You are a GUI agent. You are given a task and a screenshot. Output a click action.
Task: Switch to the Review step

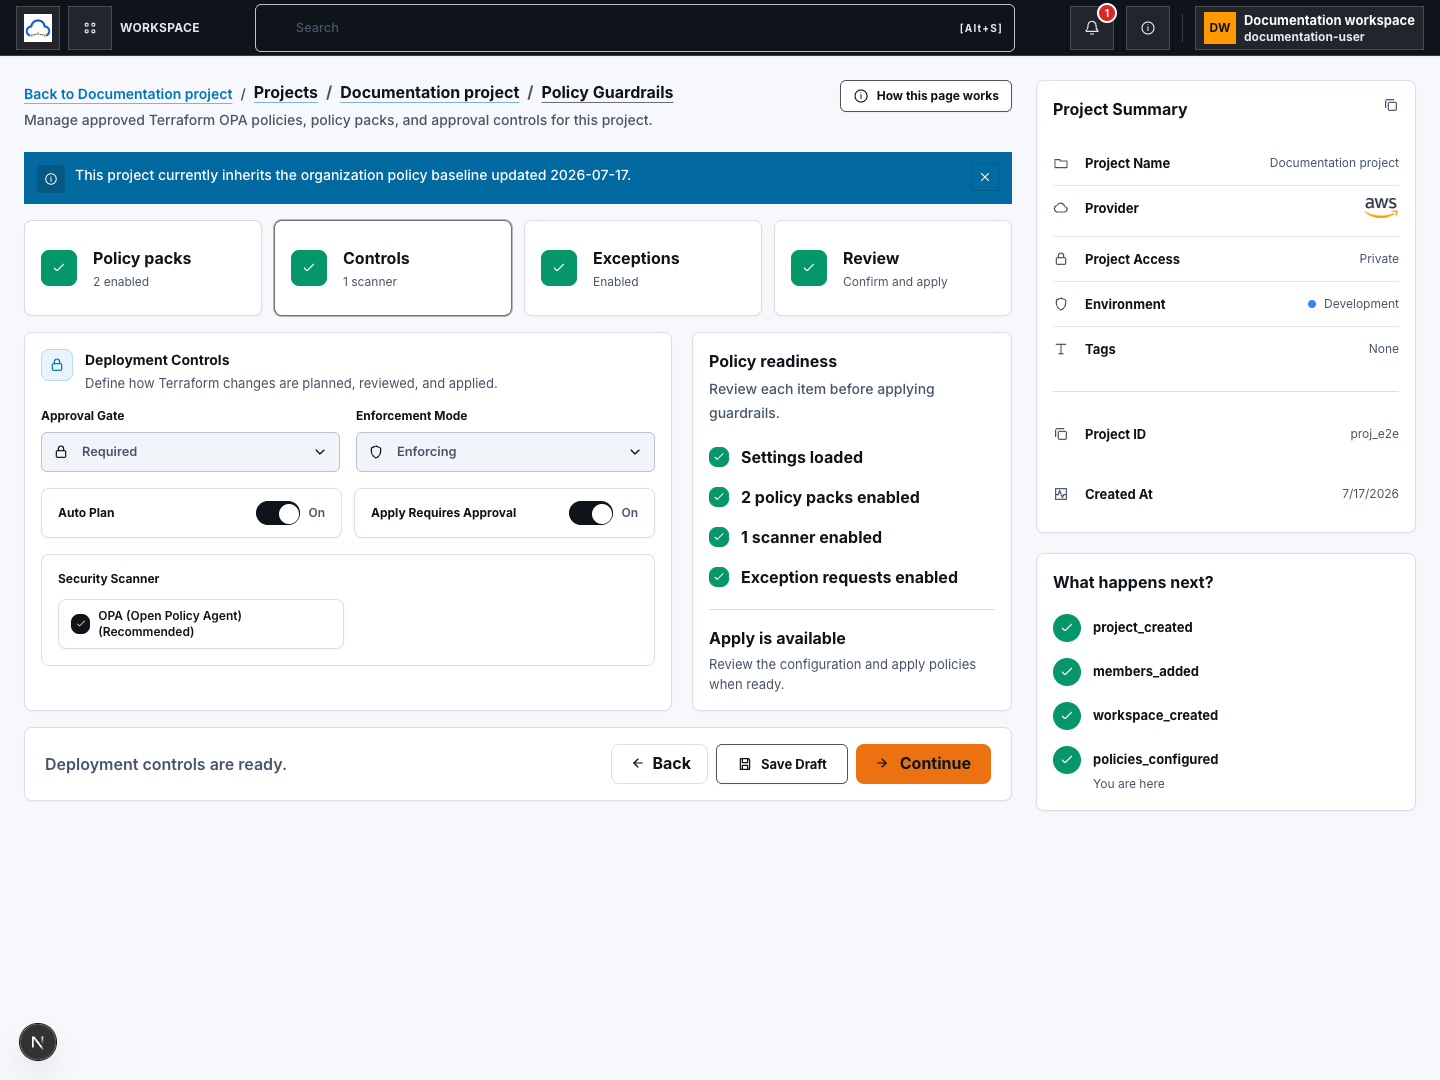pos(893,268)
